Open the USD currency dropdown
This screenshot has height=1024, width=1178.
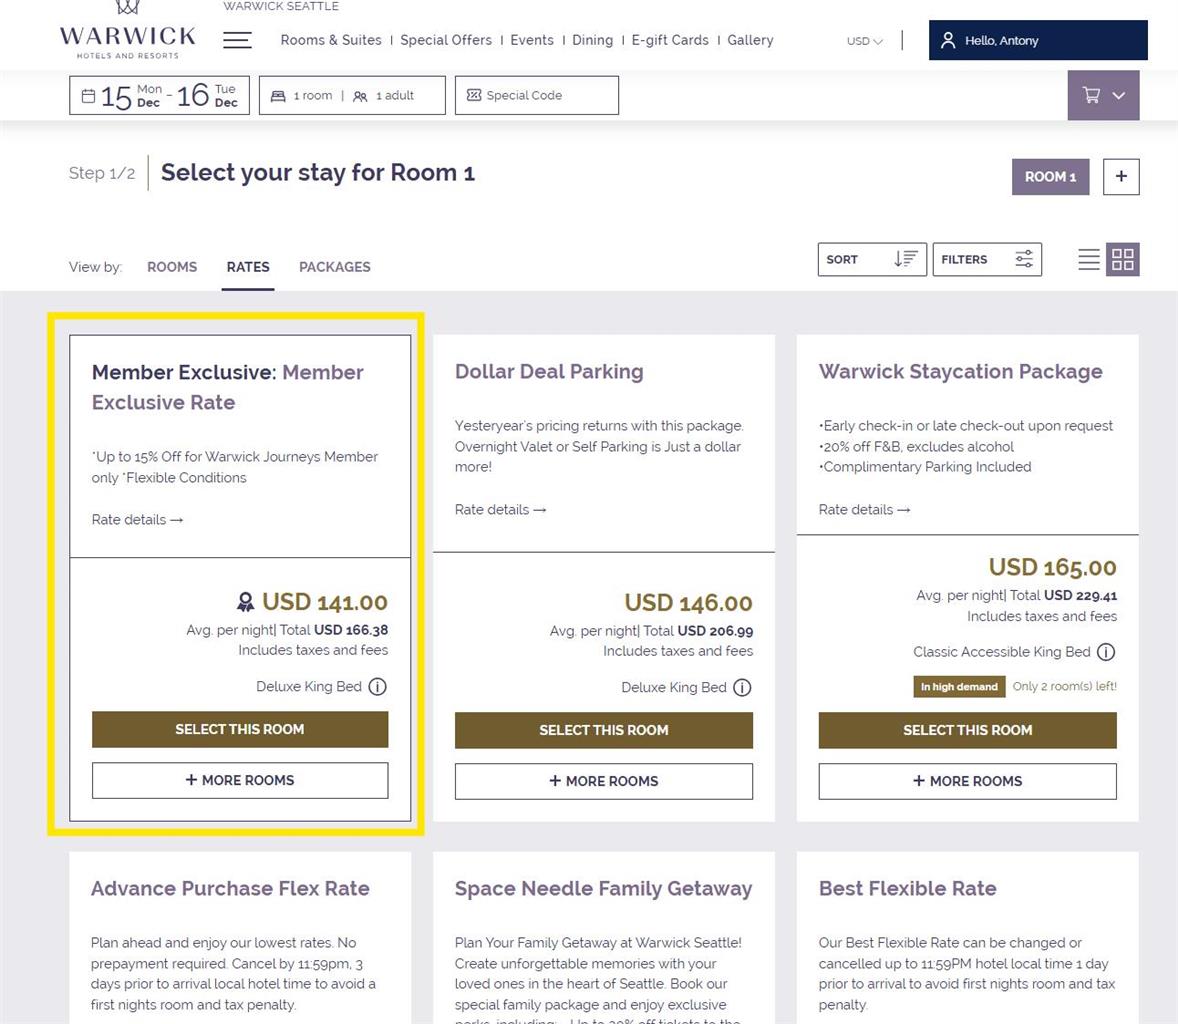864,41
